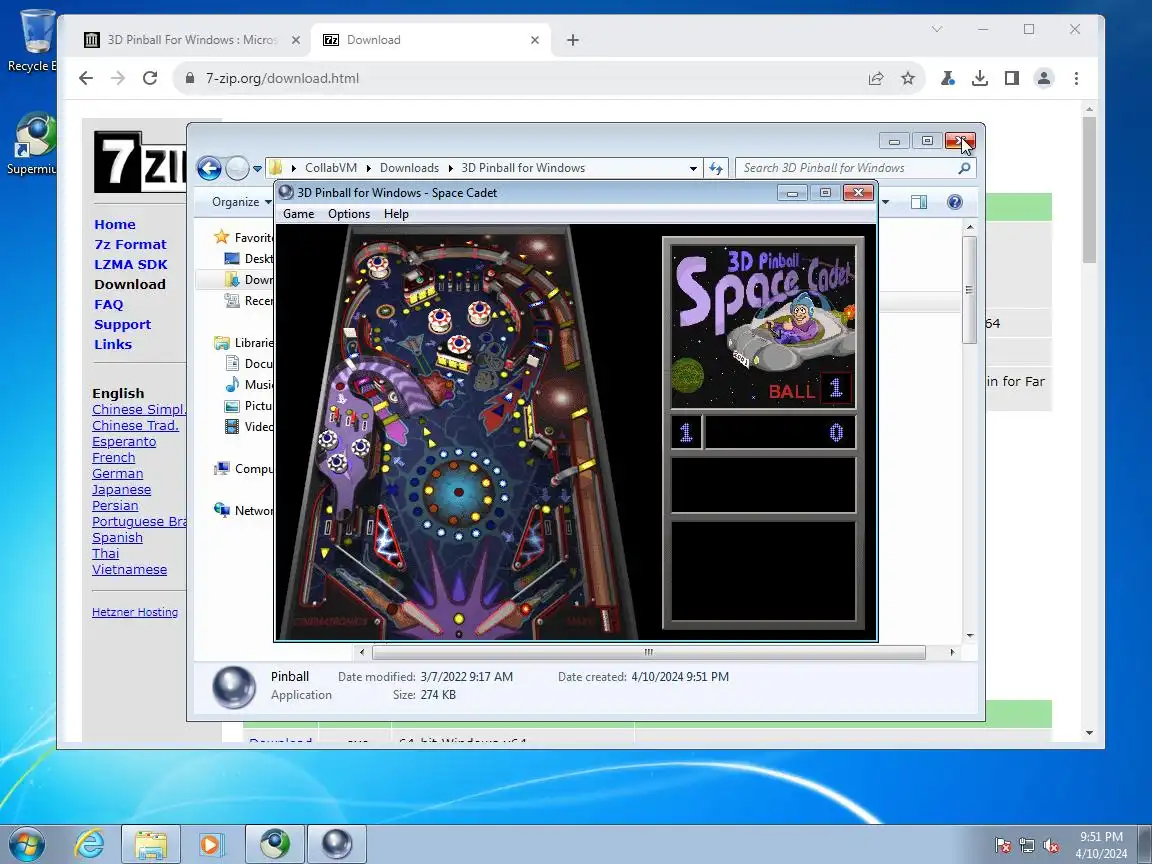
Task: Click the Chrome page vertical scrollbar
Action: 1089,190
